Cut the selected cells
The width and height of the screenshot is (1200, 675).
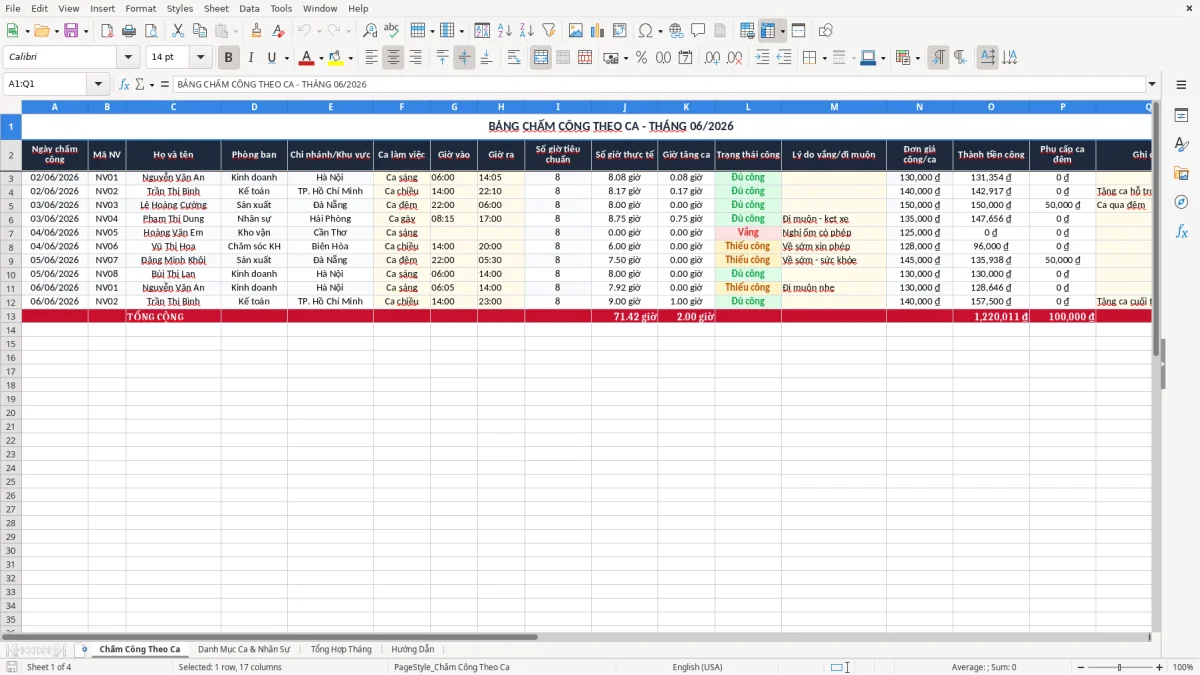(177, 31)
